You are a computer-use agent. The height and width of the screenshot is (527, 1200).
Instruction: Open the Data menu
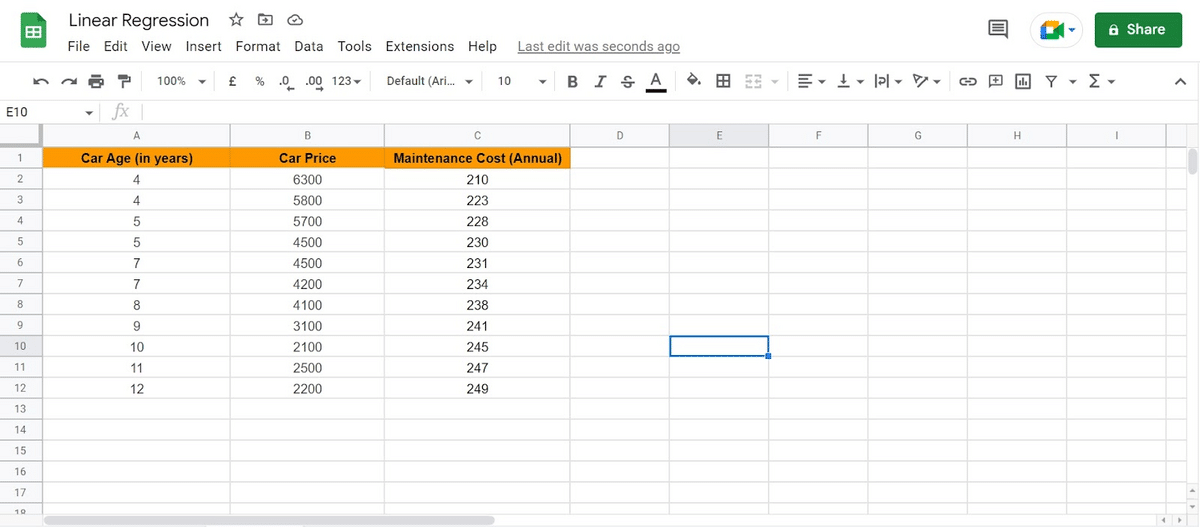309,46
